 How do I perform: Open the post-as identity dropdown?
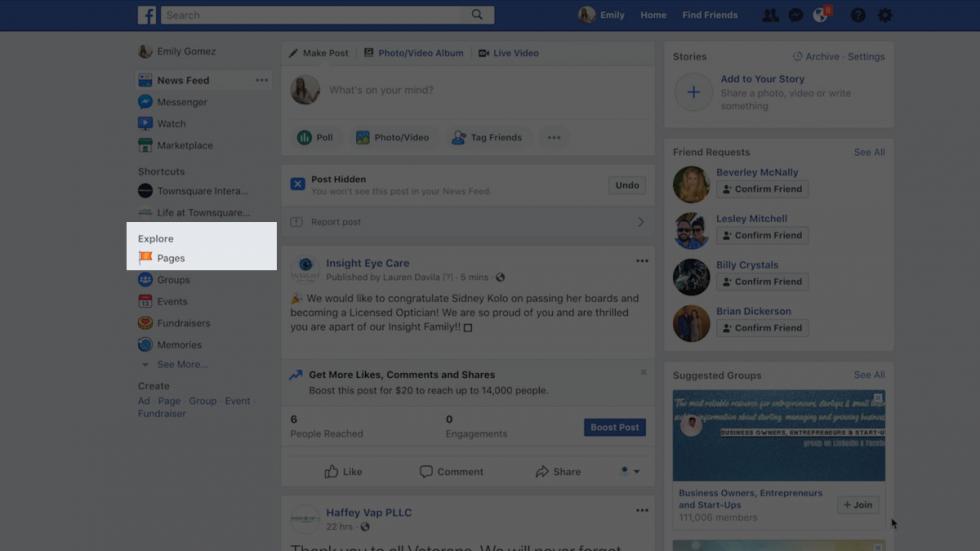[630, 471]
